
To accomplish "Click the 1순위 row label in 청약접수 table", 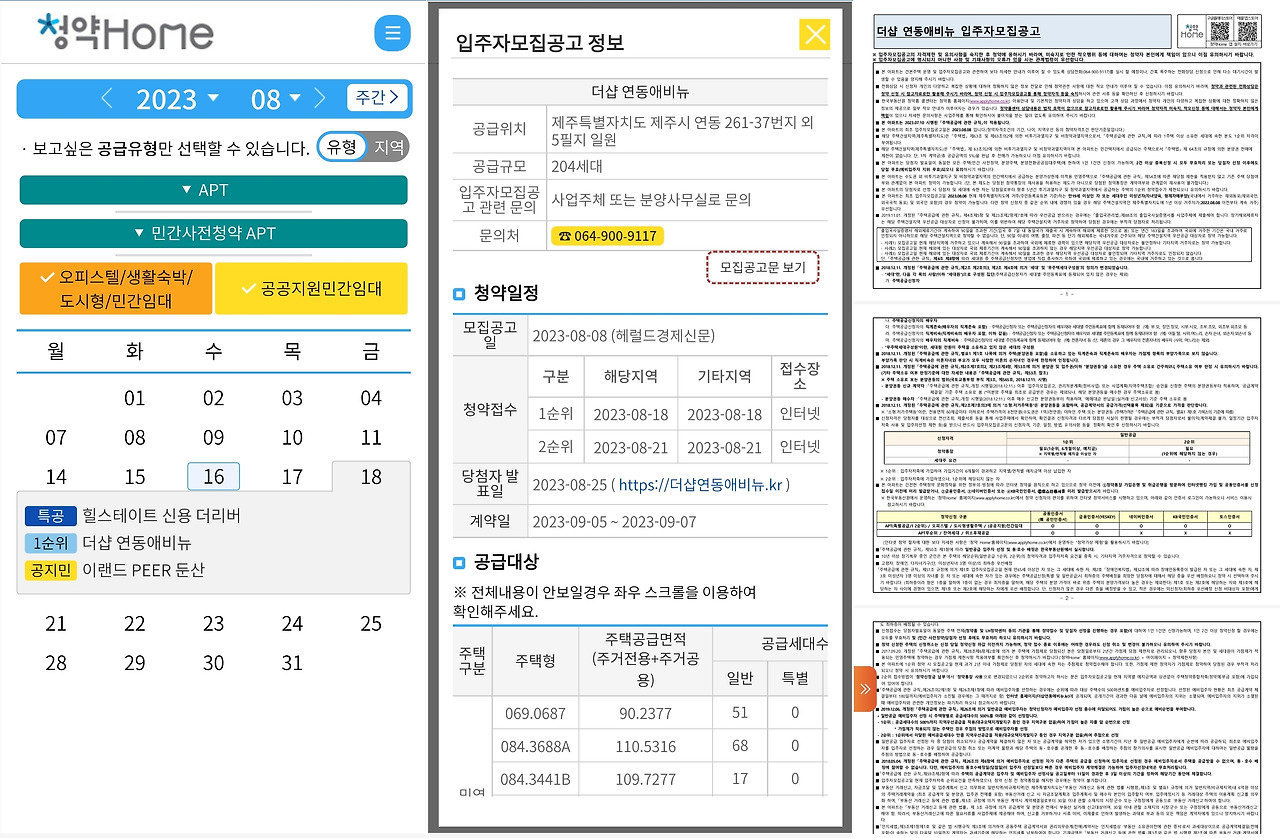I will point(555,415).
